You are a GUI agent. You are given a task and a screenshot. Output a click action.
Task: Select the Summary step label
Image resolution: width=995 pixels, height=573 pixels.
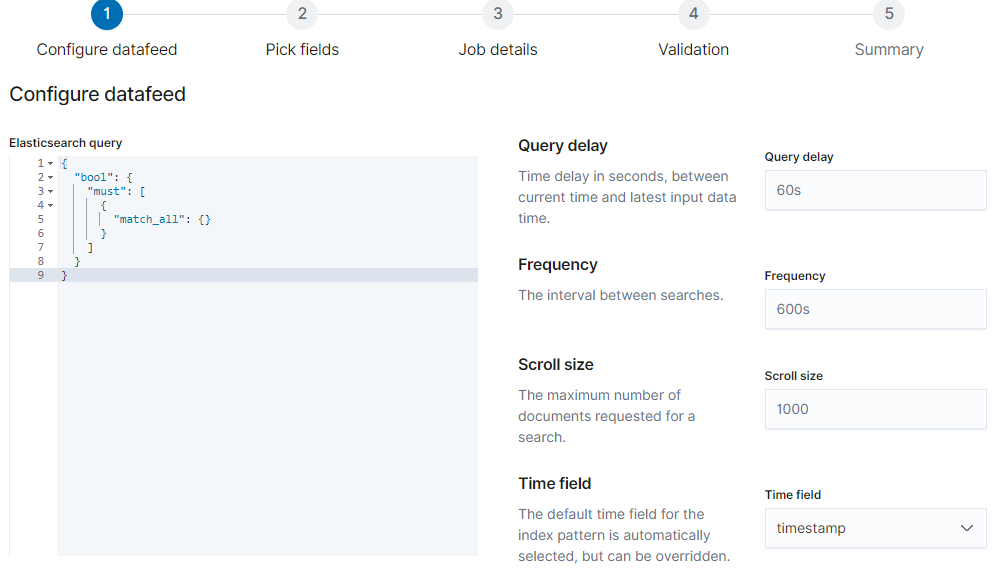coord(889,49)
